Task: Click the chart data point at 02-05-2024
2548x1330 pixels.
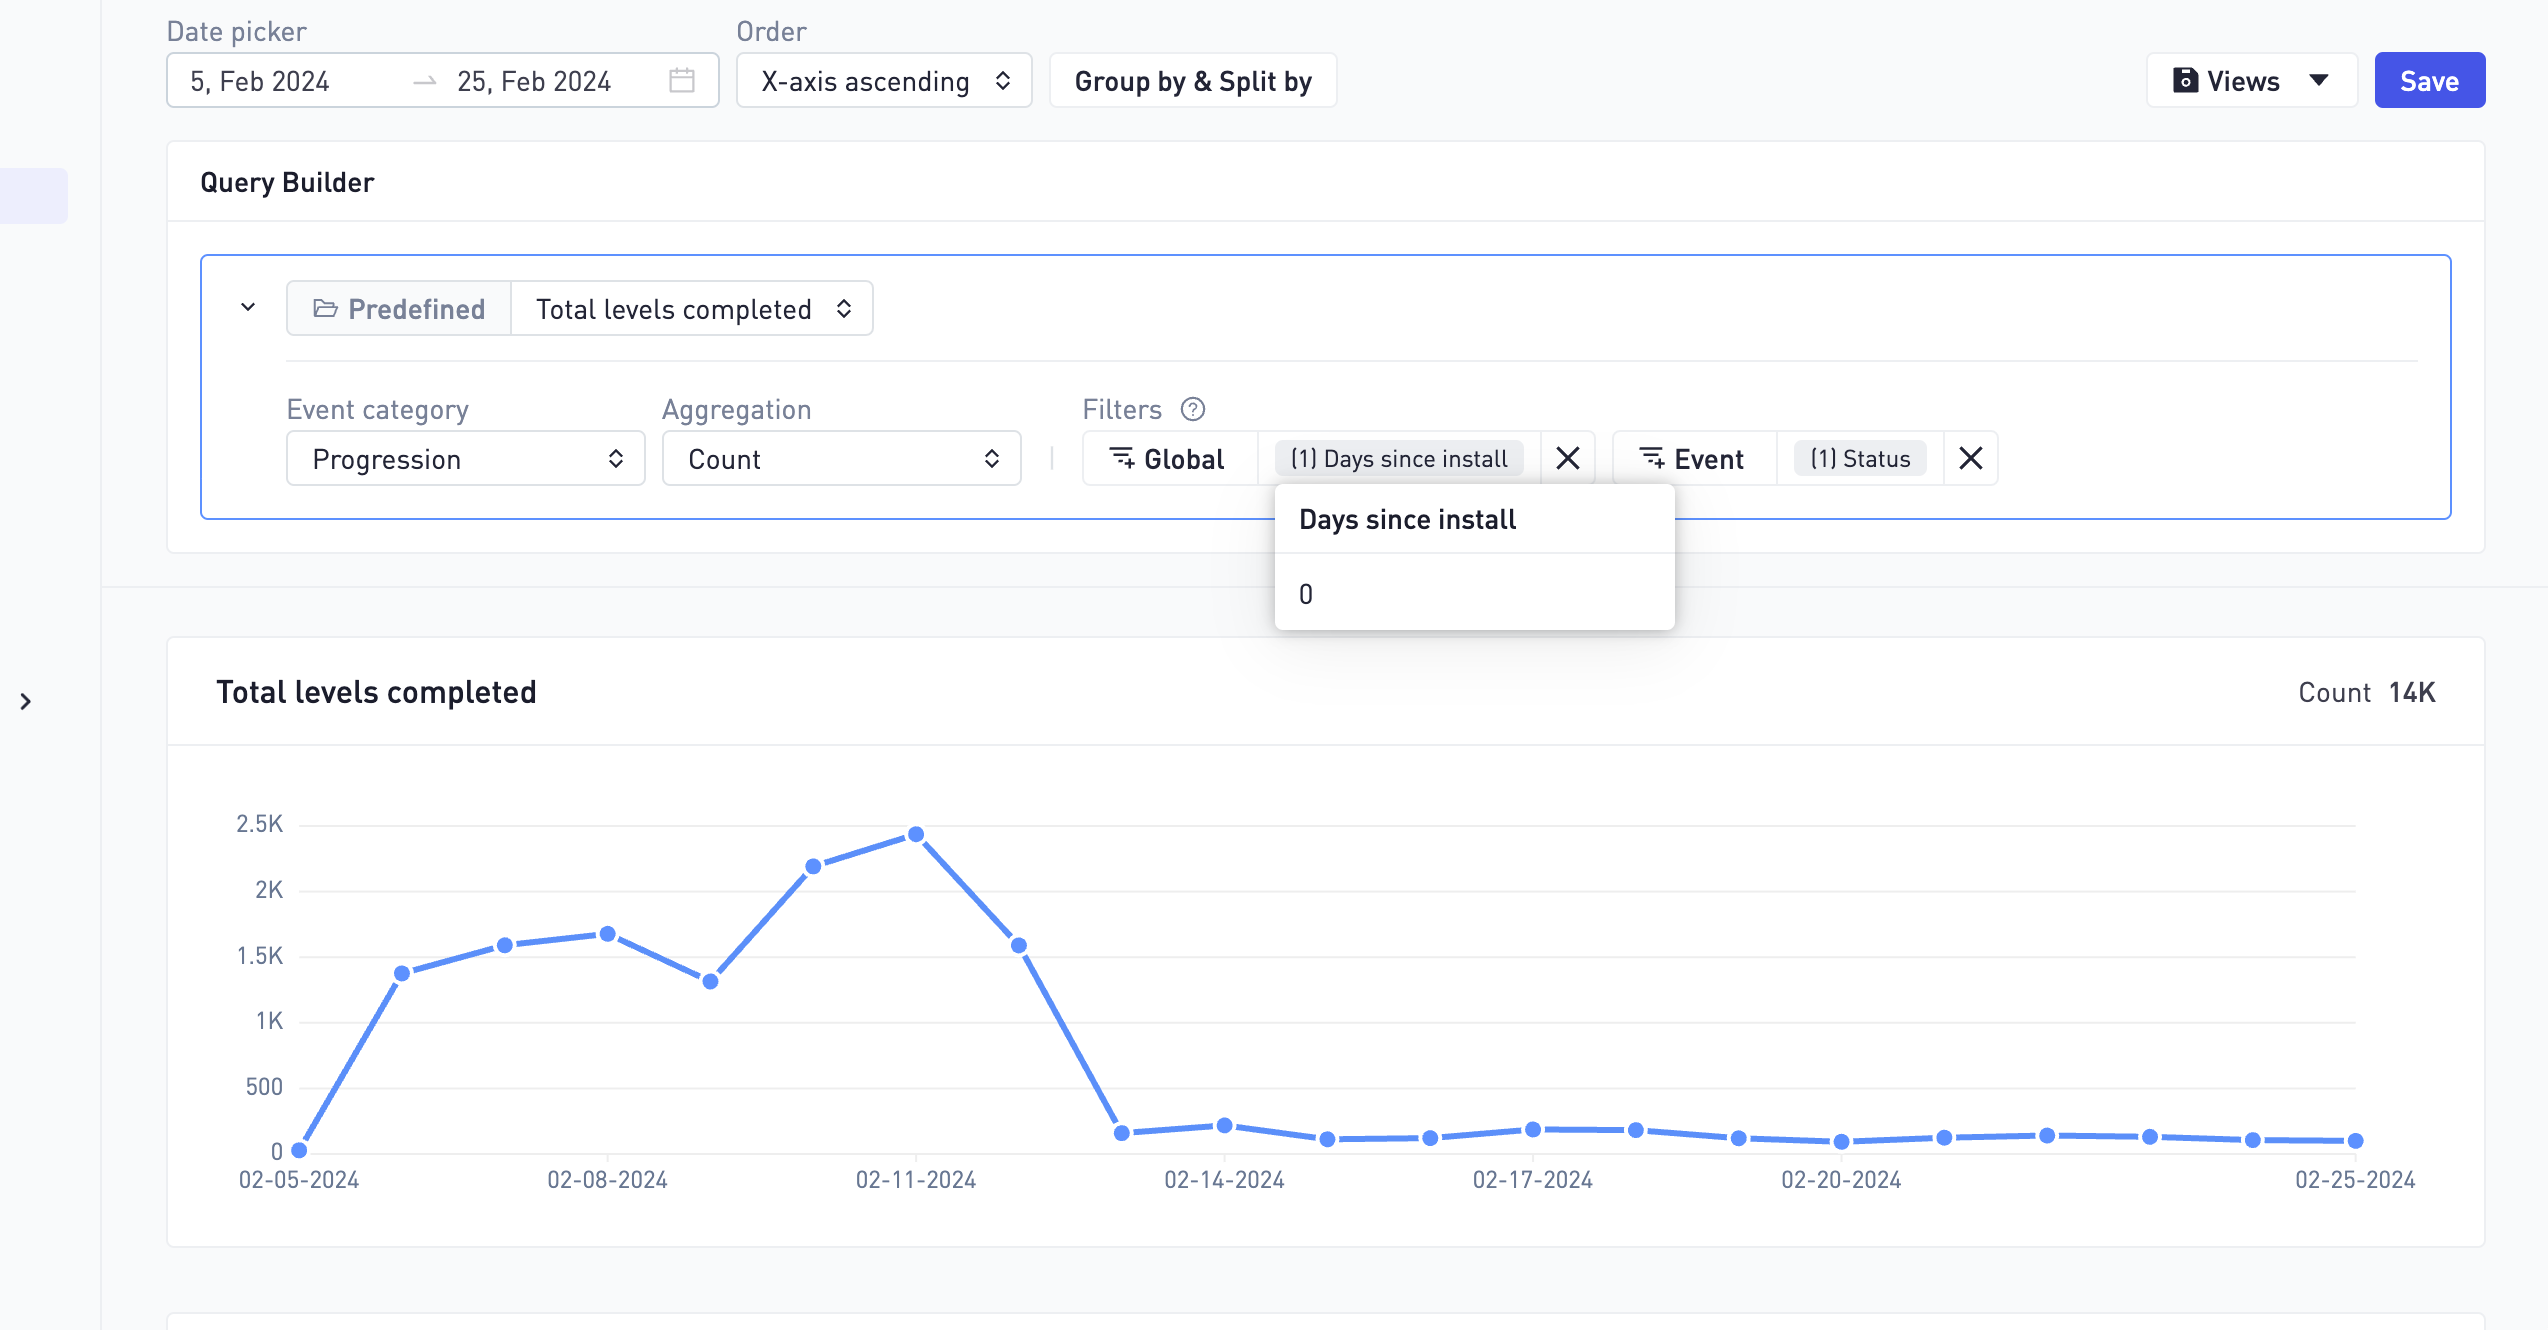Action: [299, 1150]
